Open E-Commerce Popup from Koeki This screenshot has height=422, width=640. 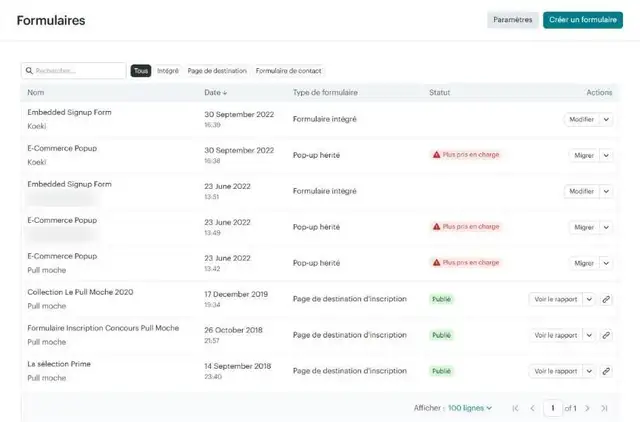coord(62,148)
